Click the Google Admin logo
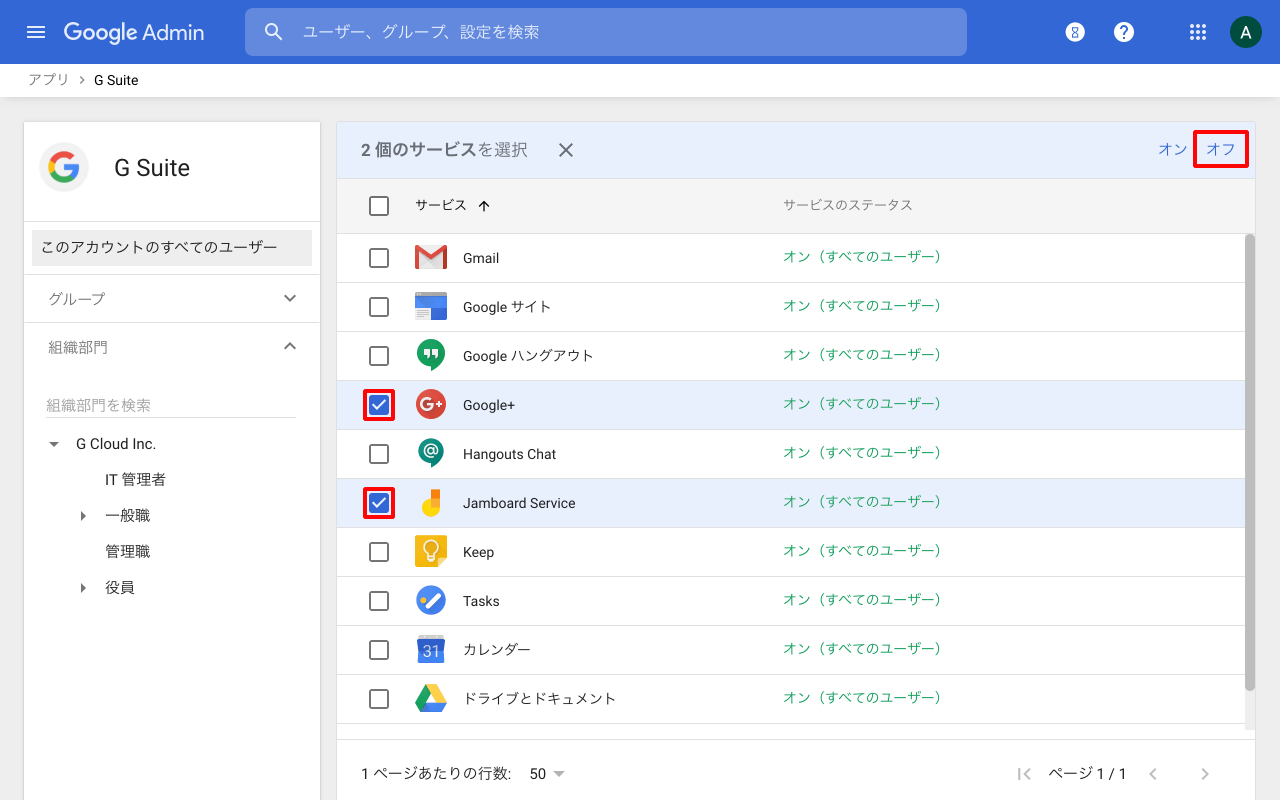1280x800 pixels. tap(134, 32)
